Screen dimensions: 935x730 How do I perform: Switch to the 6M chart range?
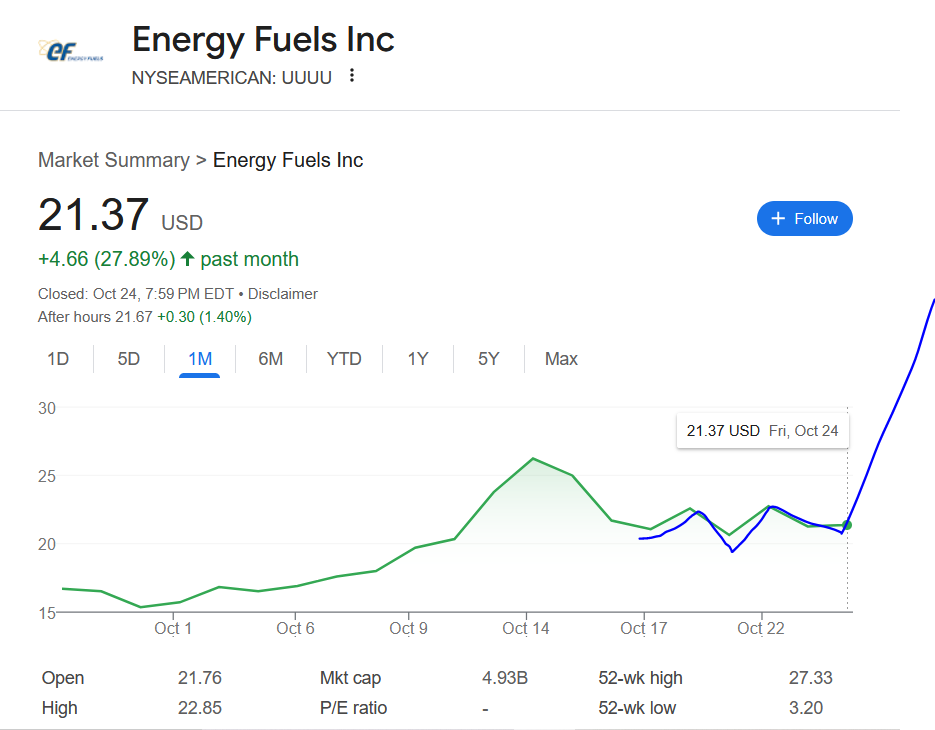coord(270,359)
